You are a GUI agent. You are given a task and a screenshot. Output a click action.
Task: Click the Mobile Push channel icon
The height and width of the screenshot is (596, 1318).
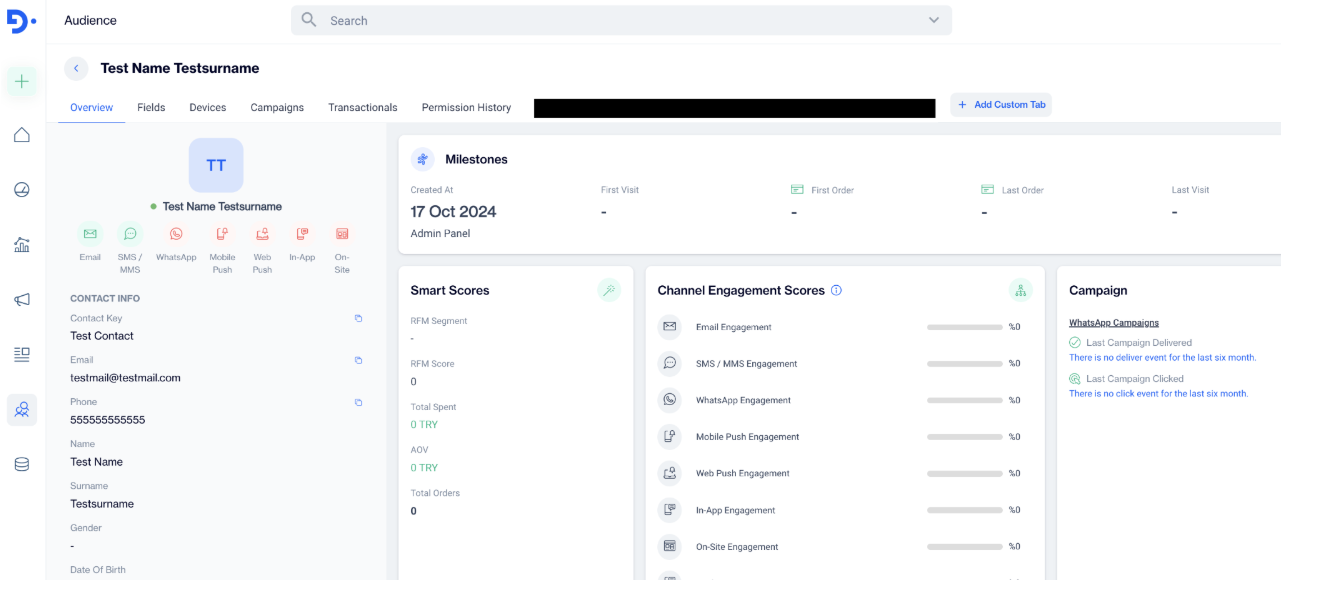pos(222,233)
